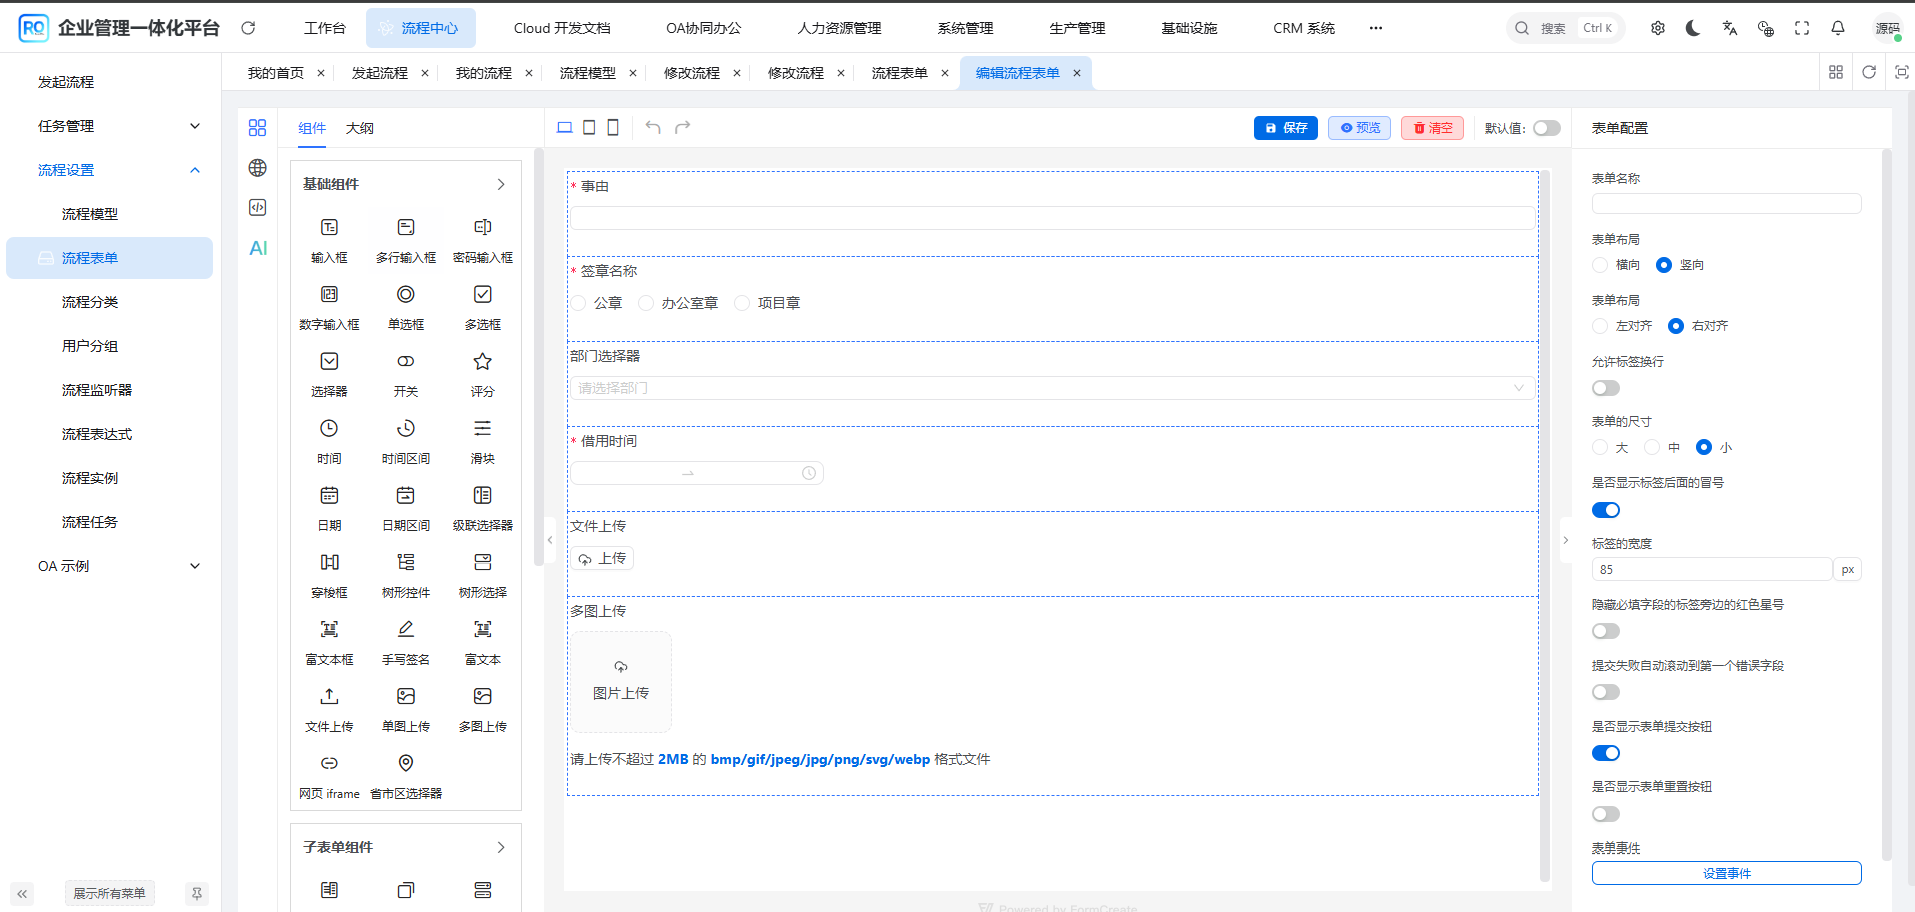Turn off 是否显示表单提交按钮 switch
Viewport: 1915px width, 912px height.
tap(1606, 753)
